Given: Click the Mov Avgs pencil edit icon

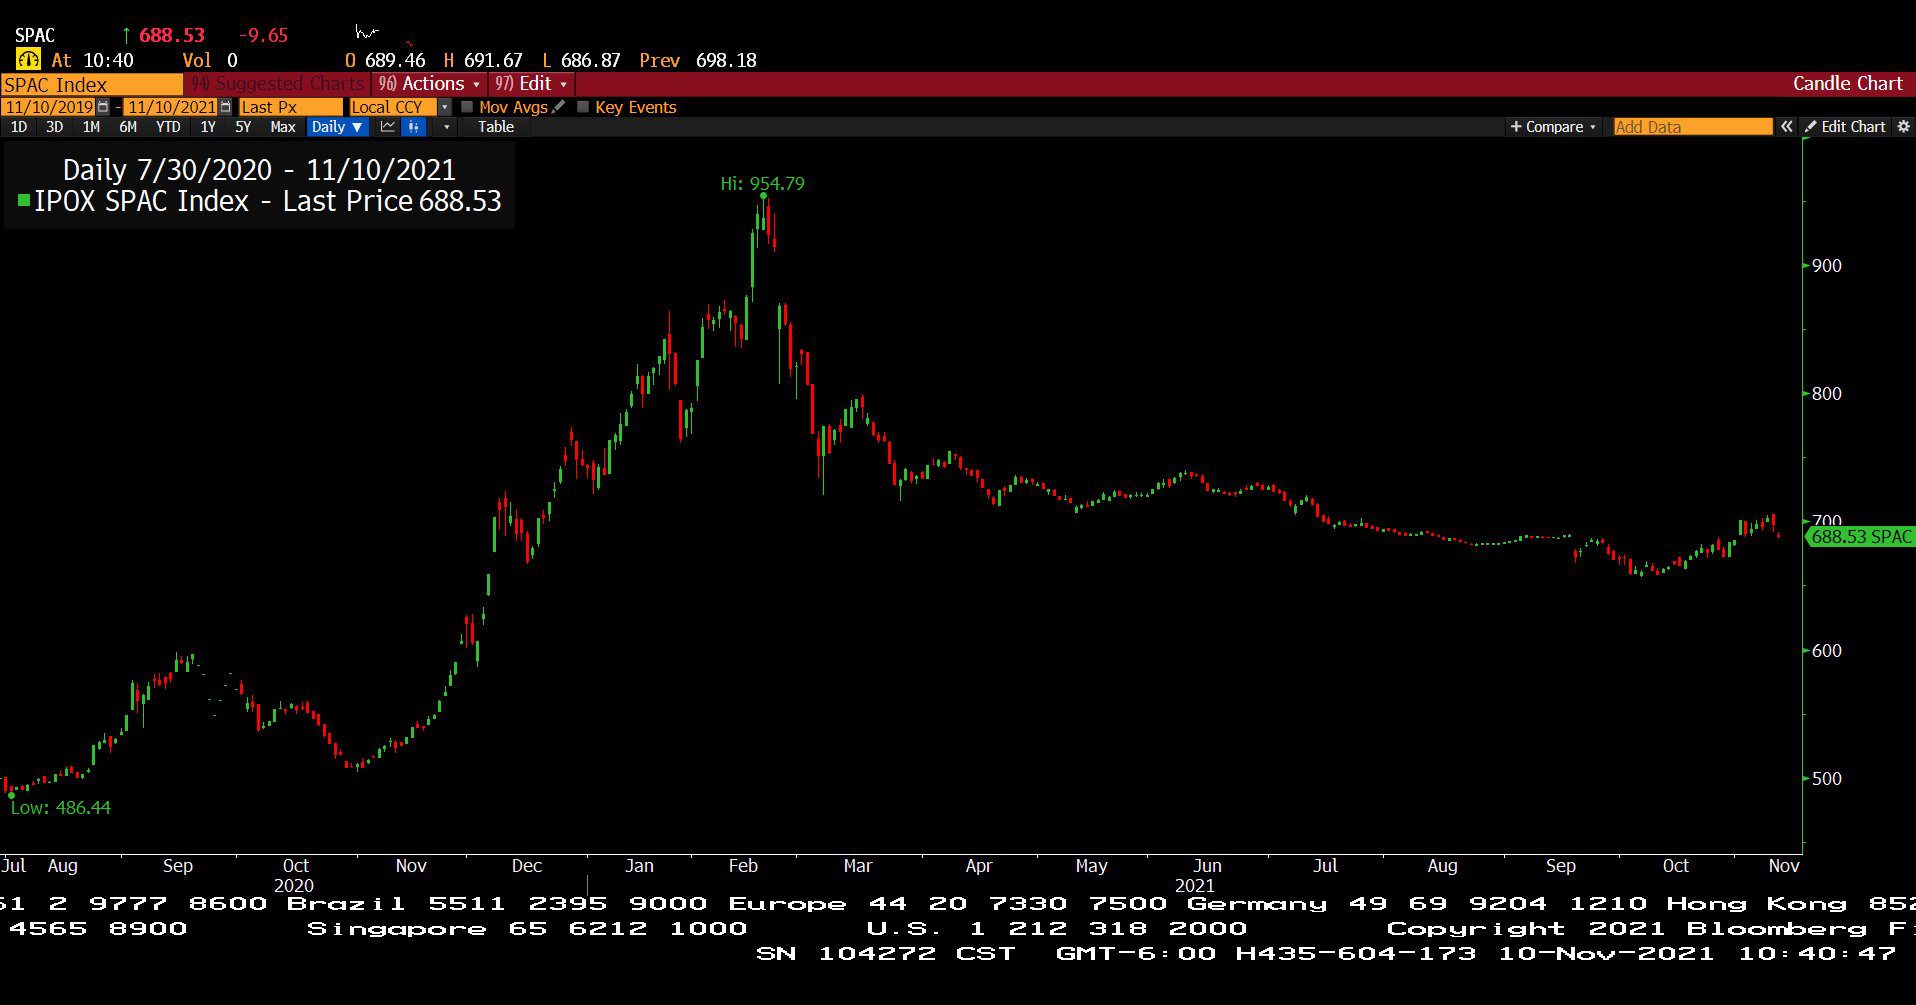Looking at the screenshot, I should pyautogui.click(x=558, y=107).
